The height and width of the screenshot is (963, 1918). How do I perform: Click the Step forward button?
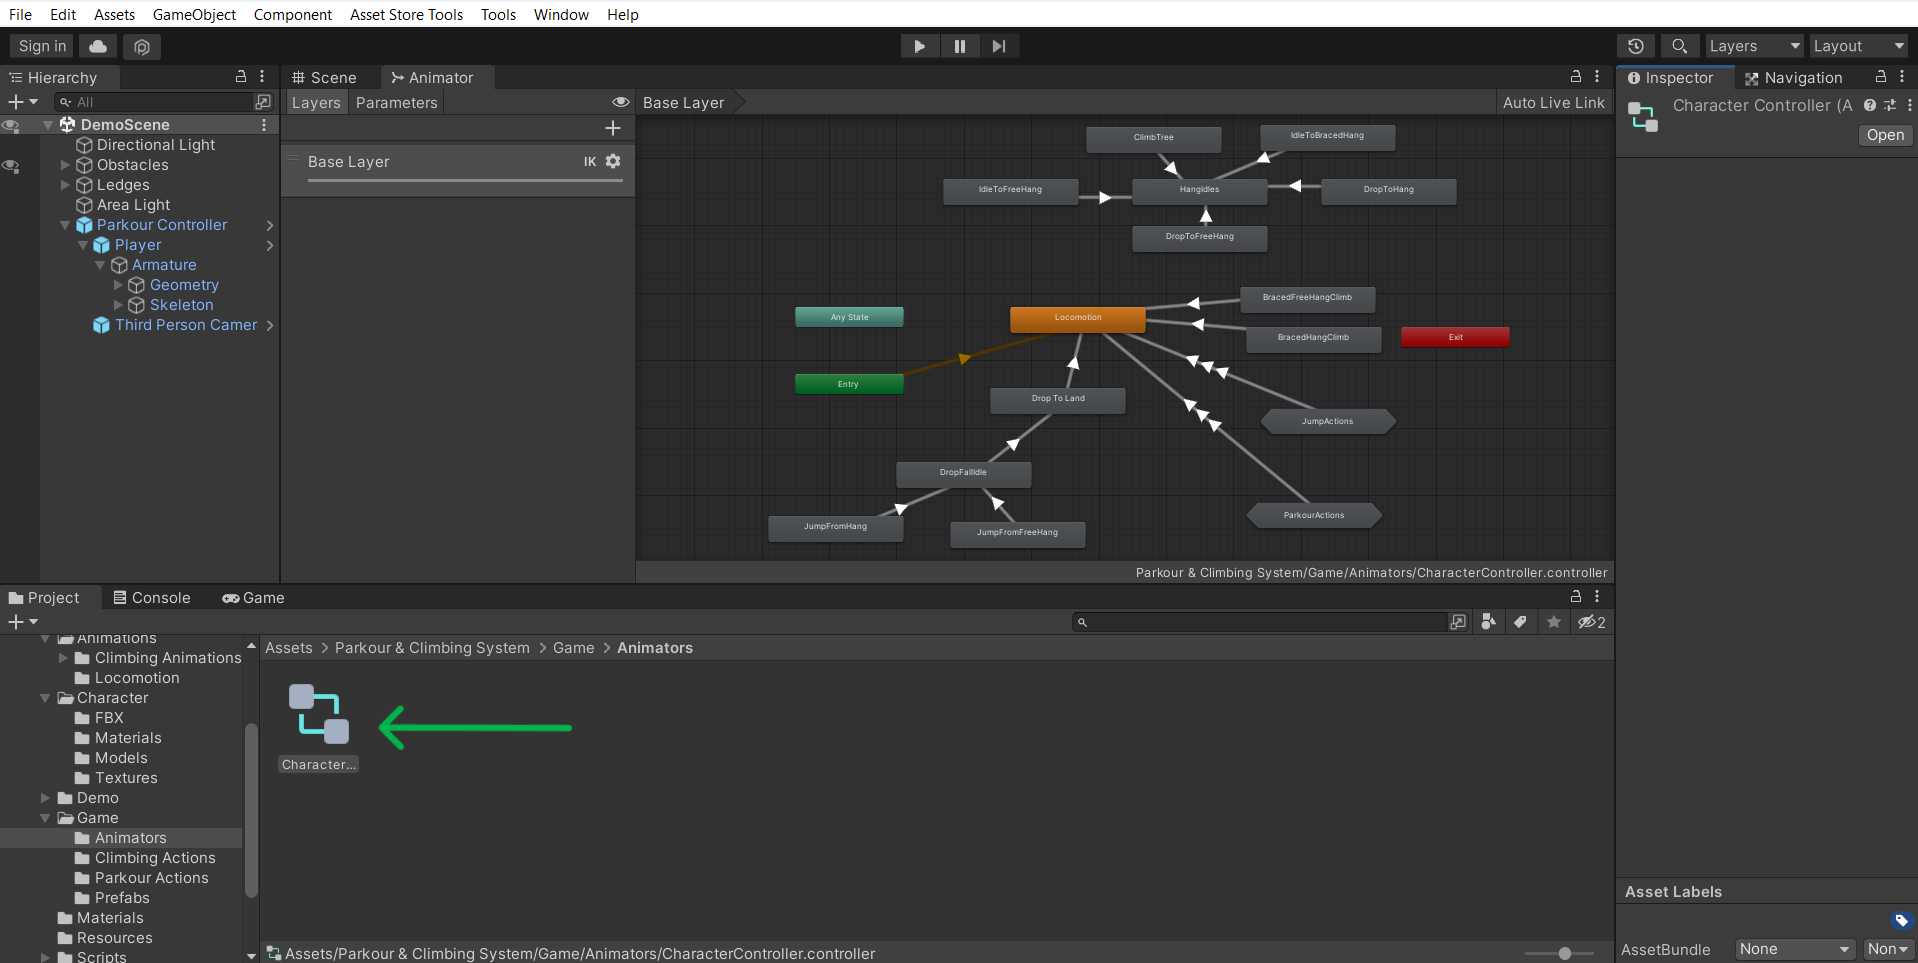(998, 46)
